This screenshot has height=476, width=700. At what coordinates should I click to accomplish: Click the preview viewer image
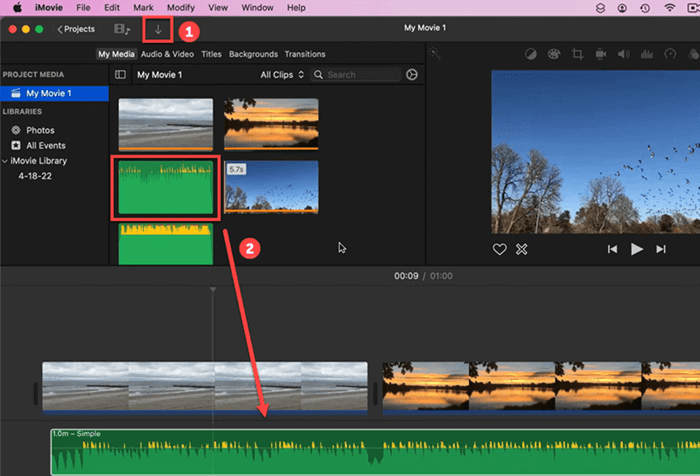[x=596, y=152]
